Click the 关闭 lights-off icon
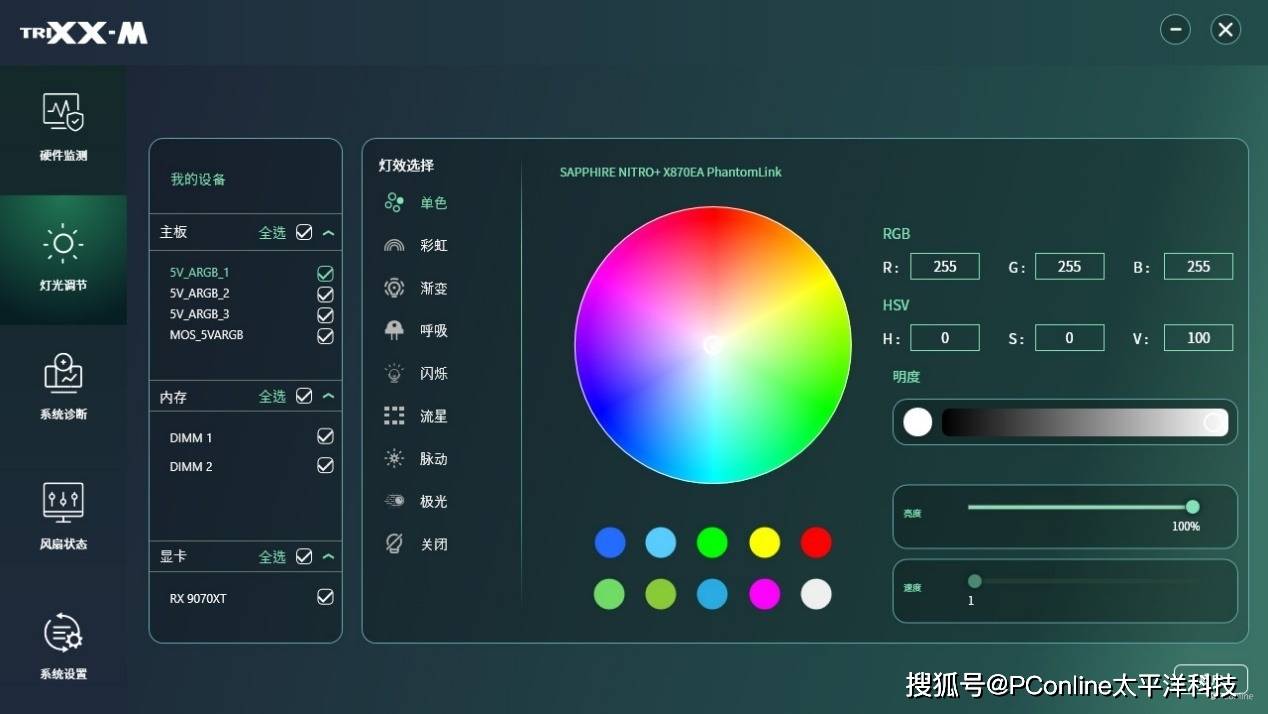This screenshot has height=714, width=1268. pyautogui.click(x=394, y=544)
